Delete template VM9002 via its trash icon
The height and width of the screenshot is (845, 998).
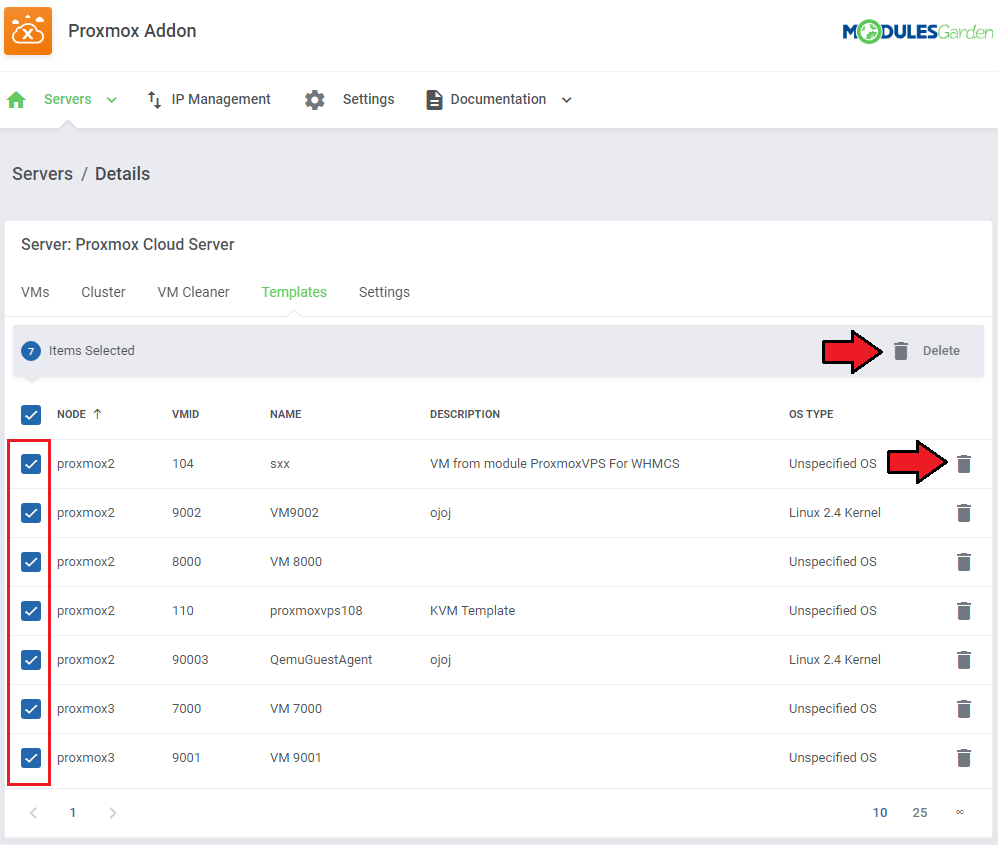[964, 513]
